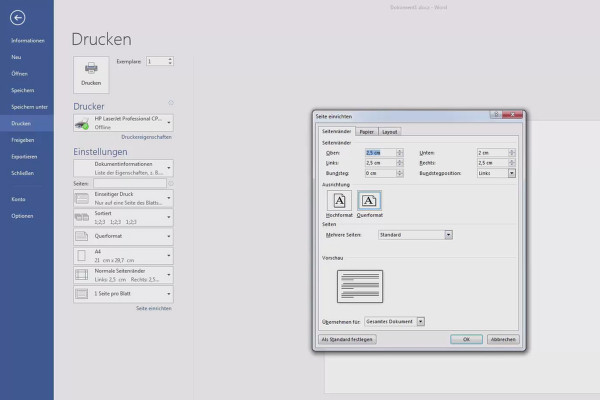This screenshot has width=600, height=400.
Task: Go back using the circular arrow icon
Action: tap(18, 18)
